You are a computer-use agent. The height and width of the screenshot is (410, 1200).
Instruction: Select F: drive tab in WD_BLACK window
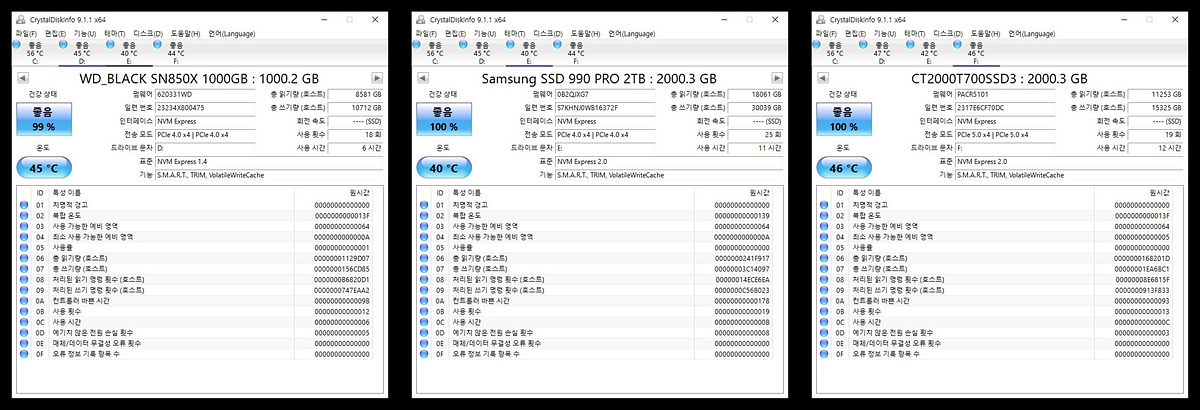pyautogui.click(x=176, y=53)
